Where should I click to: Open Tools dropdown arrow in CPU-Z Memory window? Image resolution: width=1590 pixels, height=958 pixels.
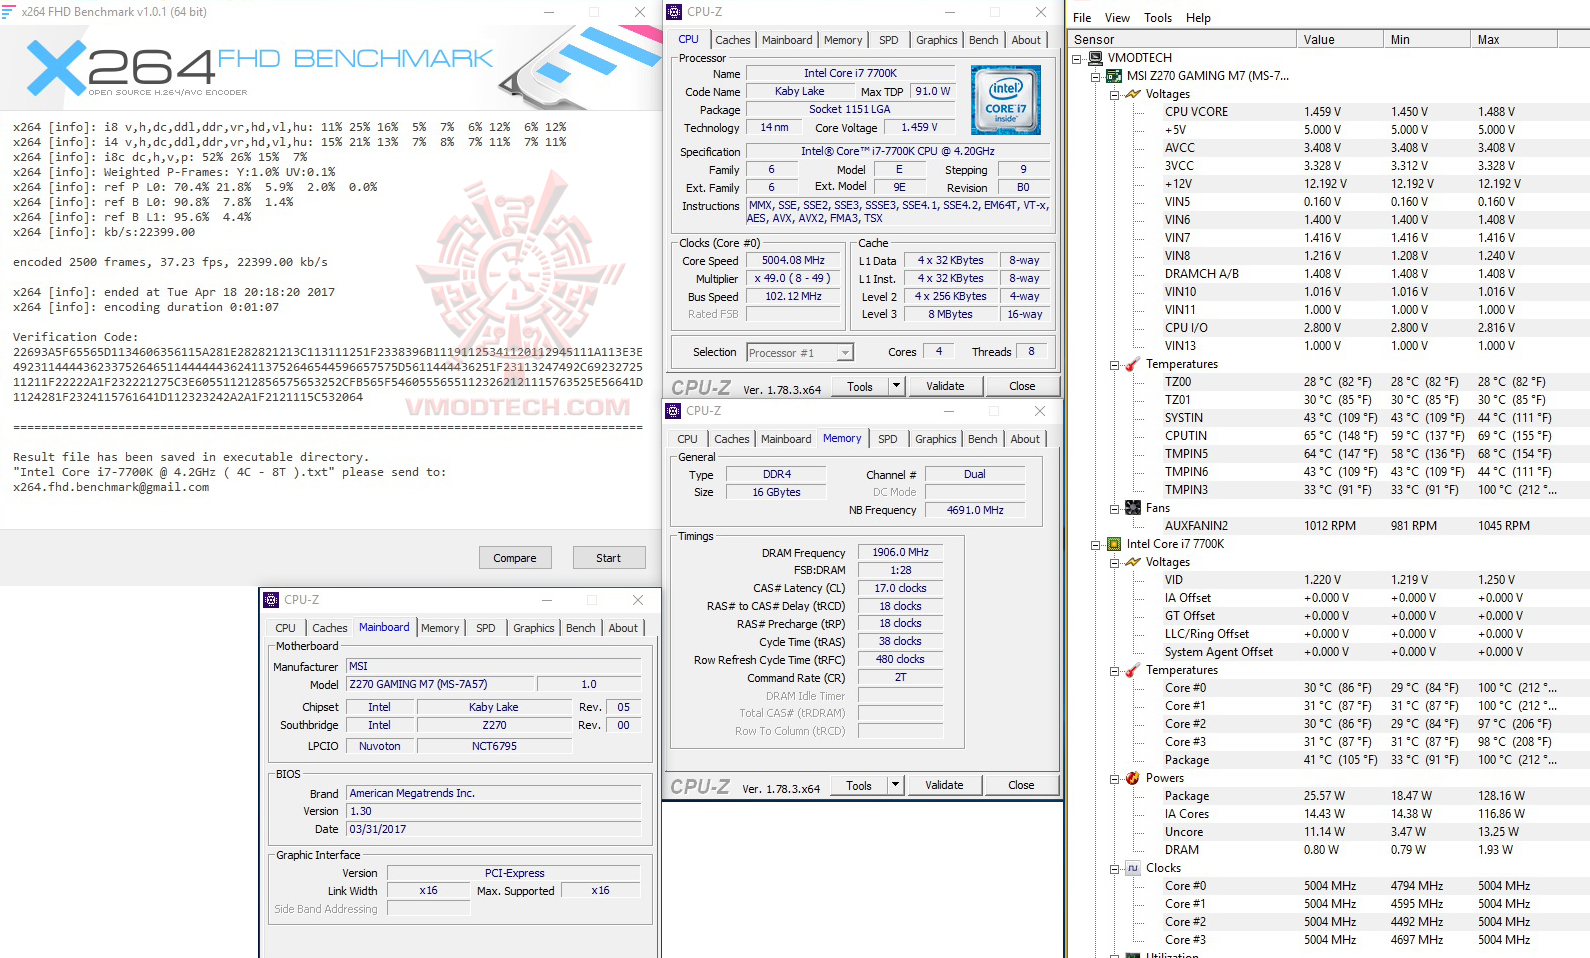tap(895, 785)
